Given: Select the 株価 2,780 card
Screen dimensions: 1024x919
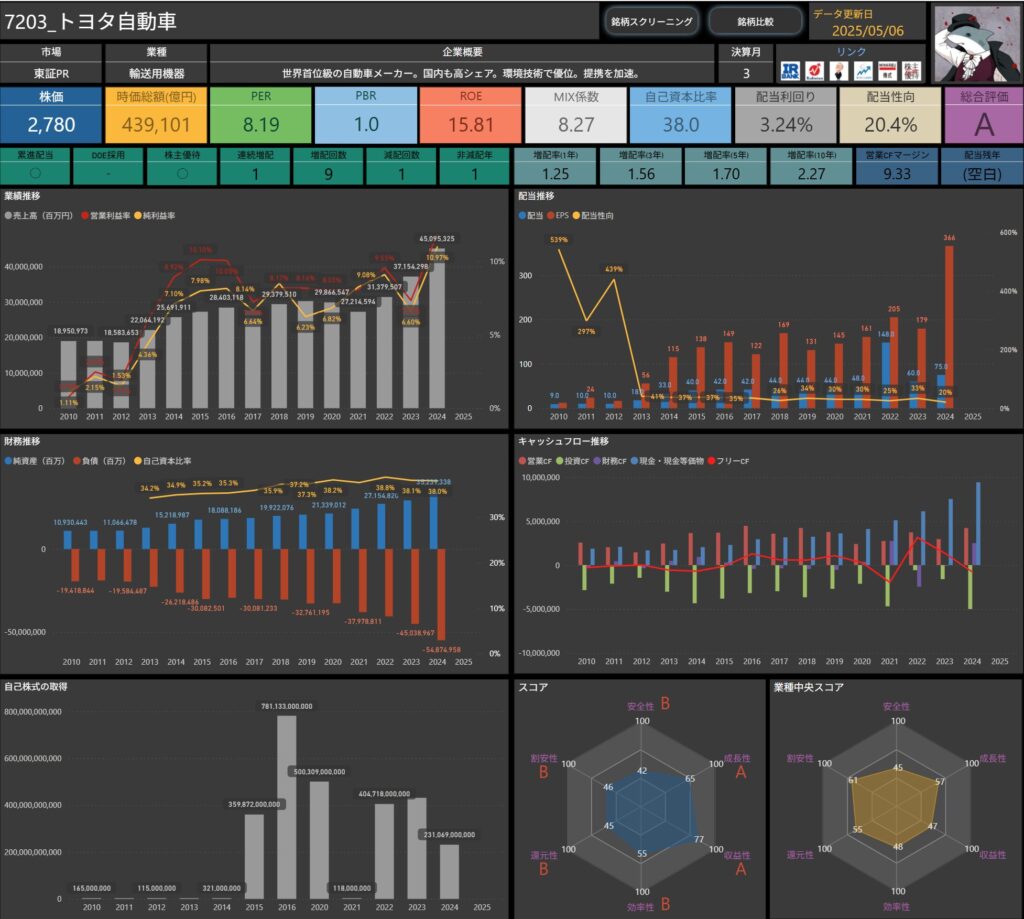Looking at the screenshot, I should [x=51, y=115].
